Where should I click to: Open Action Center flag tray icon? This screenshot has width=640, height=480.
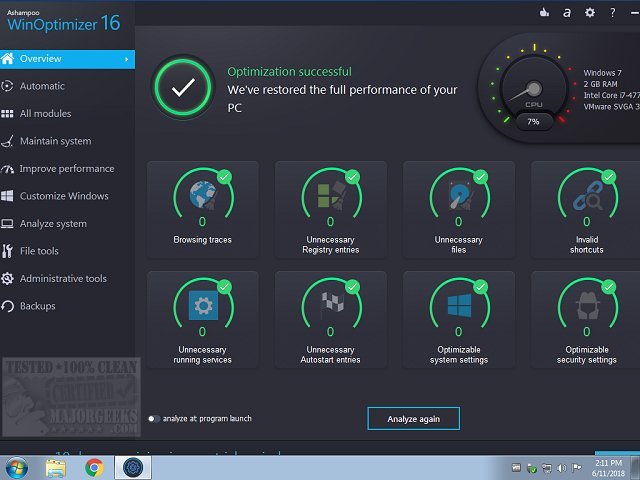pos(576,468)
